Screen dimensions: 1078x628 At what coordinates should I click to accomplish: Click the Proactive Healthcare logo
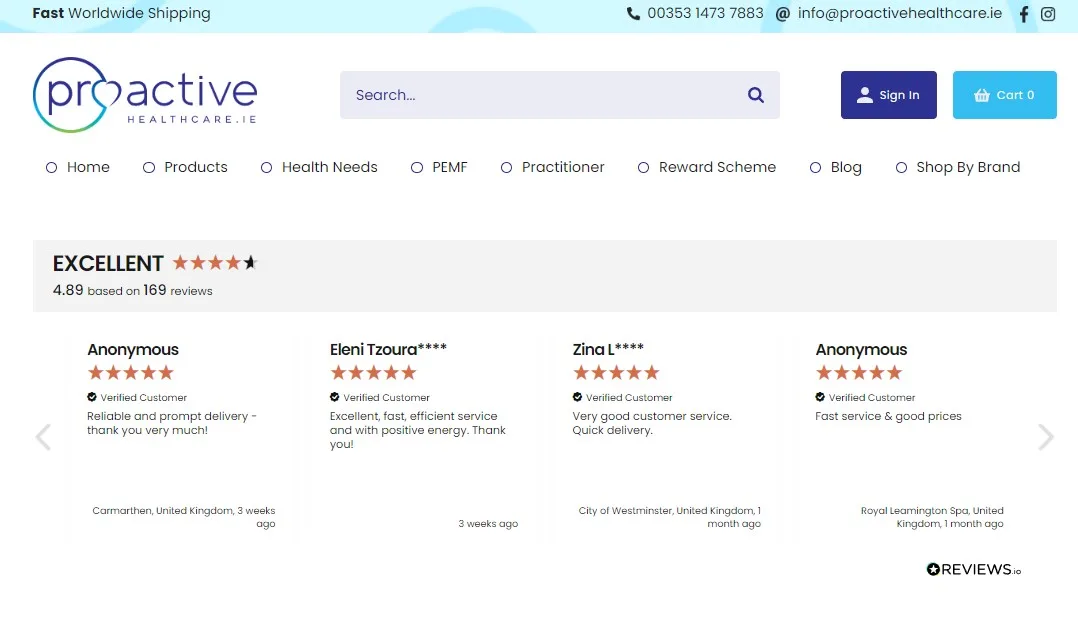(x=145, y=95)
